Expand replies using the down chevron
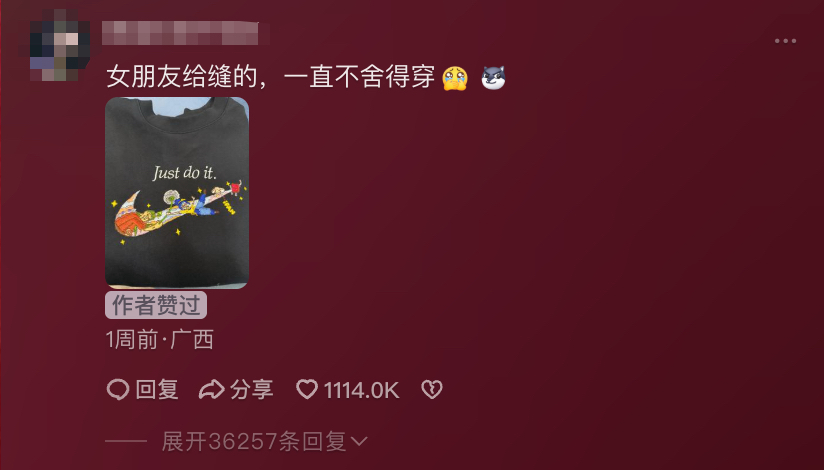The width and height of the screenshot is (824, 470). pyautogui.click(x=359, y=442)
